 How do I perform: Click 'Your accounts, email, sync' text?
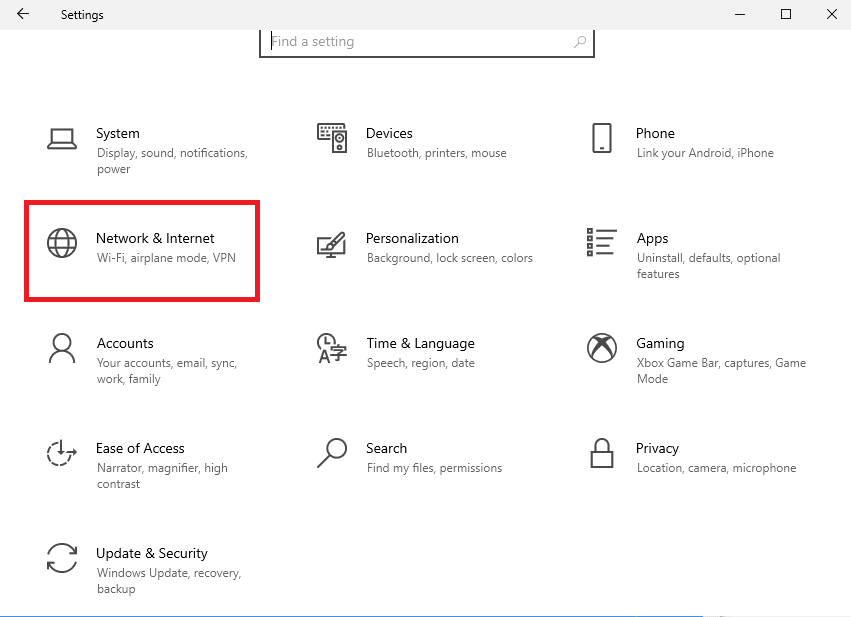tap(167, 363)
